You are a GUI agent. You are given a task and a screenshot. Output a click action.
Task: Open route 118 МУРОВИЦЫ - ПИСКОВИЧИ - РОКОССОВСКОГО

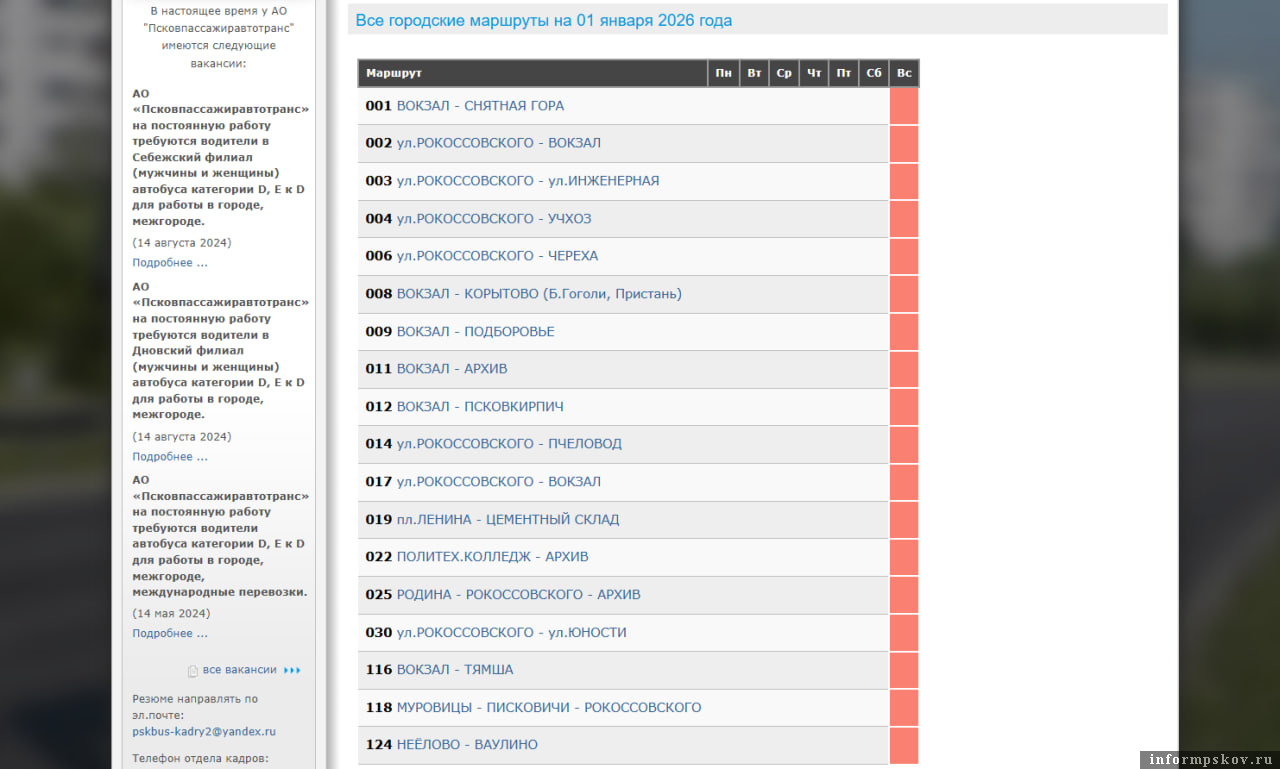[x=549, y=708]
